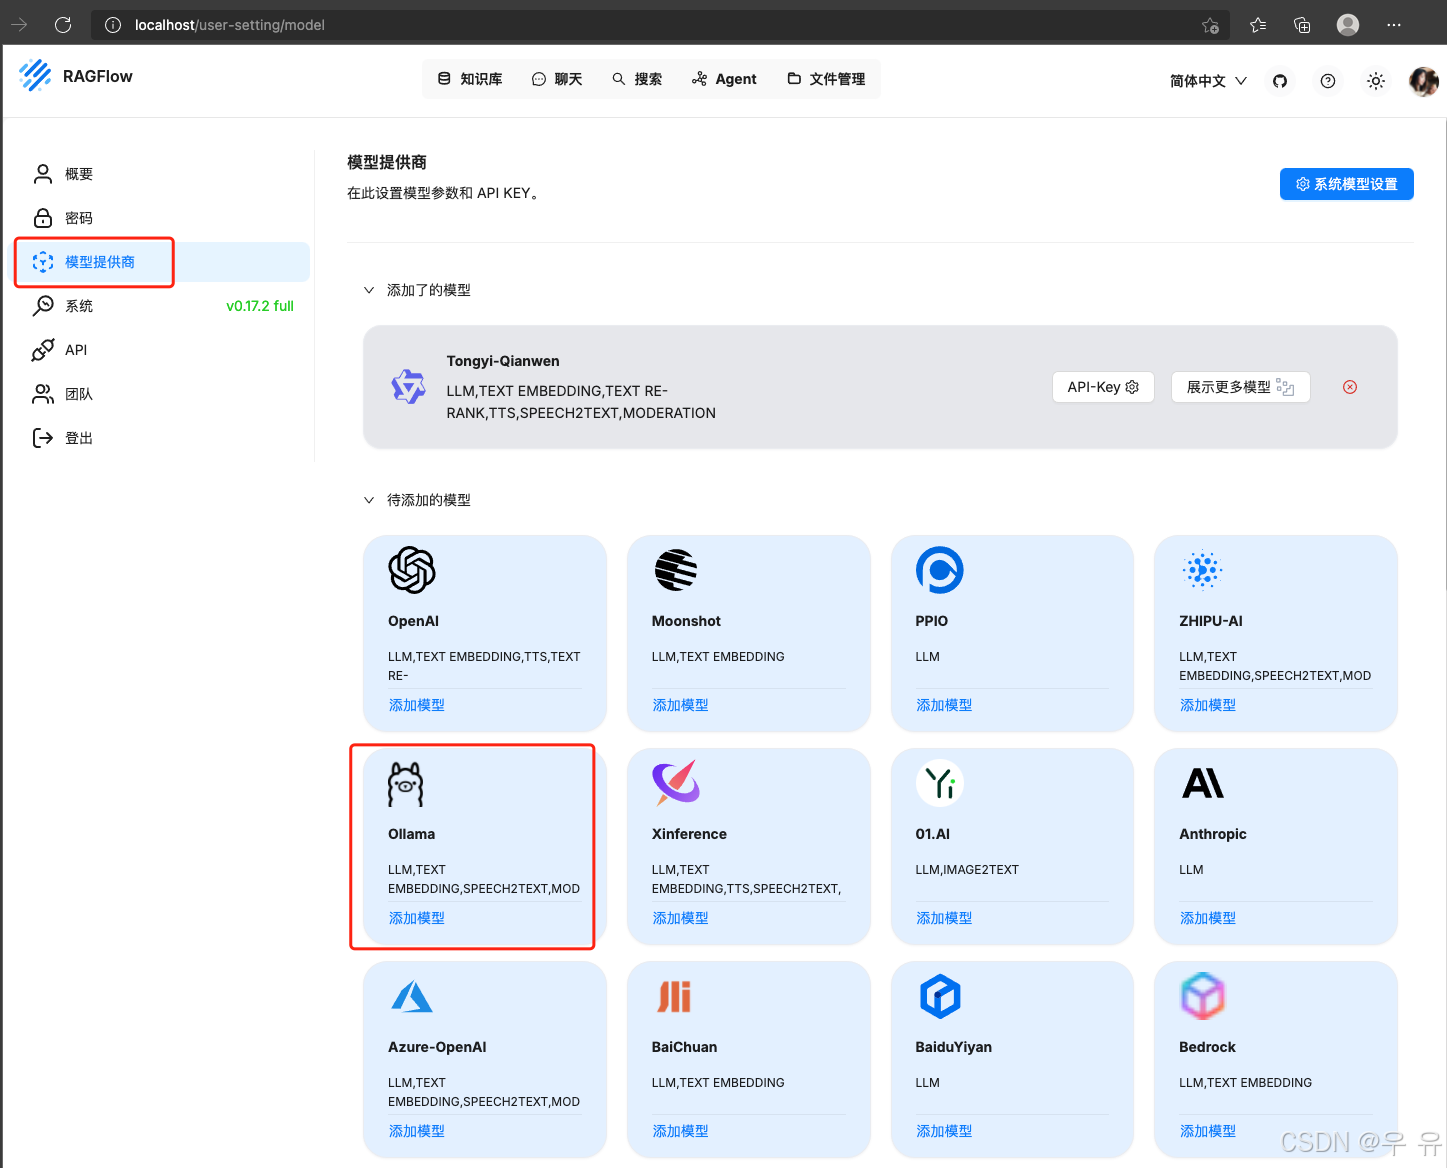Screen dimensions: 1447x1168
Task: Open the user avatar in RAGFlow header
Action: [1423, 81]
